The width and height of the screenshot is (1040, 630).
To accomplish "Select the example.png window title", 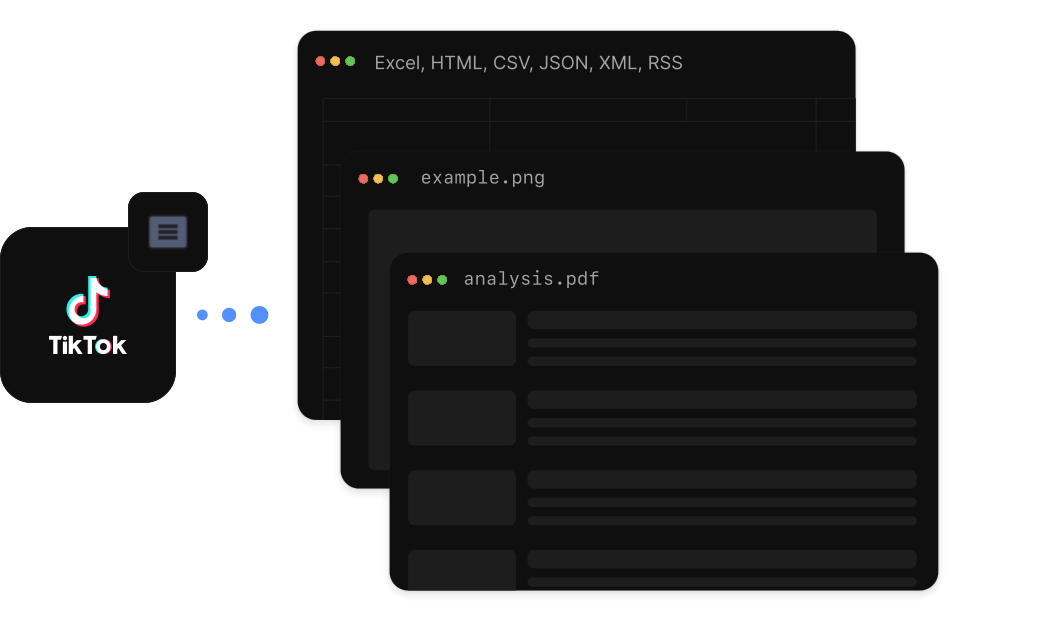I will click(483, 178).
